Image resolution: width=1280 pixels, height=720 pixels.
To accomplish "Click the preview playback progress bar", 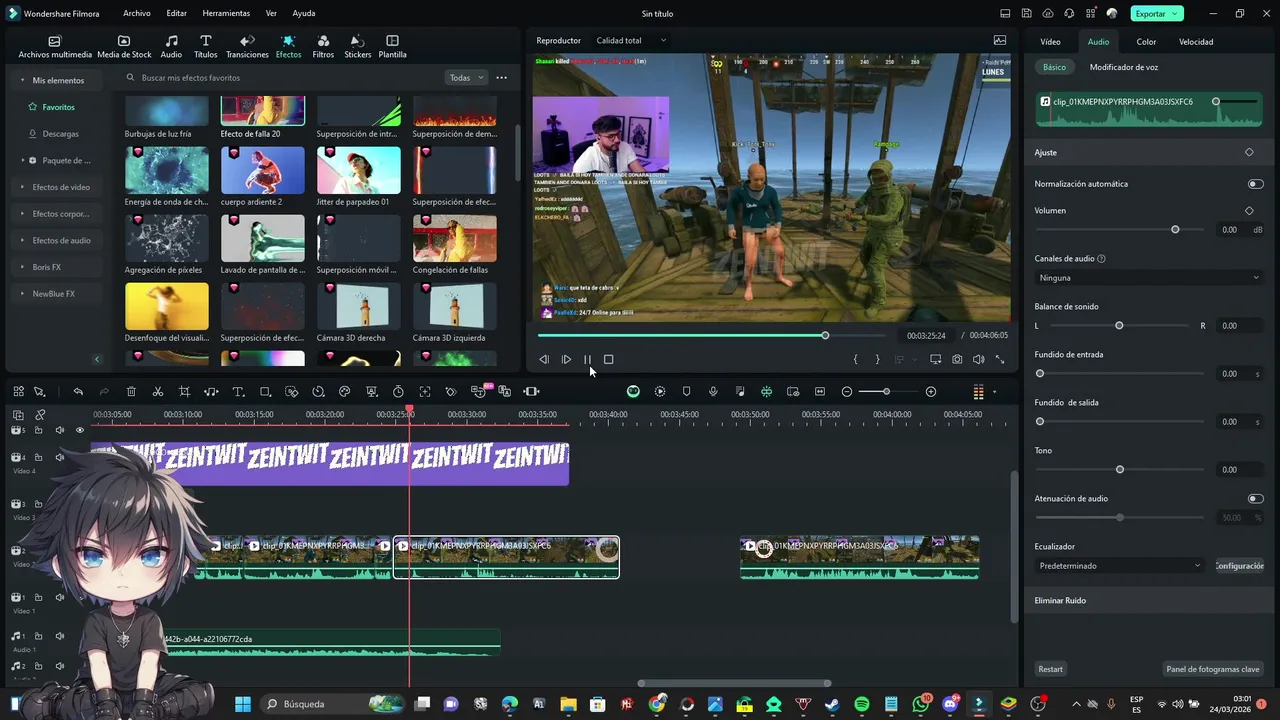I will coord(711,335).
